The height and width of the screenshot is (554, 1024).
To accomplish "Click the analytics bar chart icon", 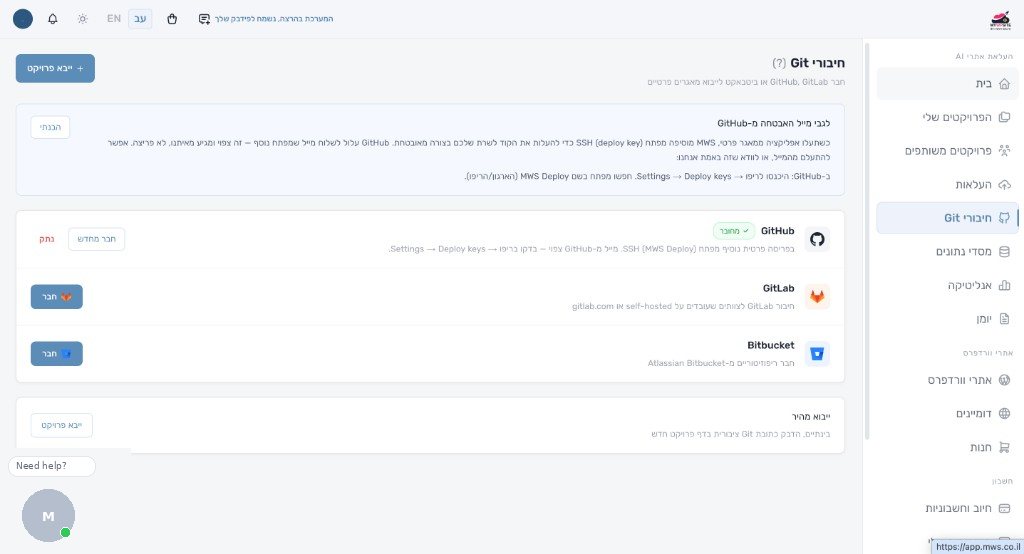I will [1004, 285].
